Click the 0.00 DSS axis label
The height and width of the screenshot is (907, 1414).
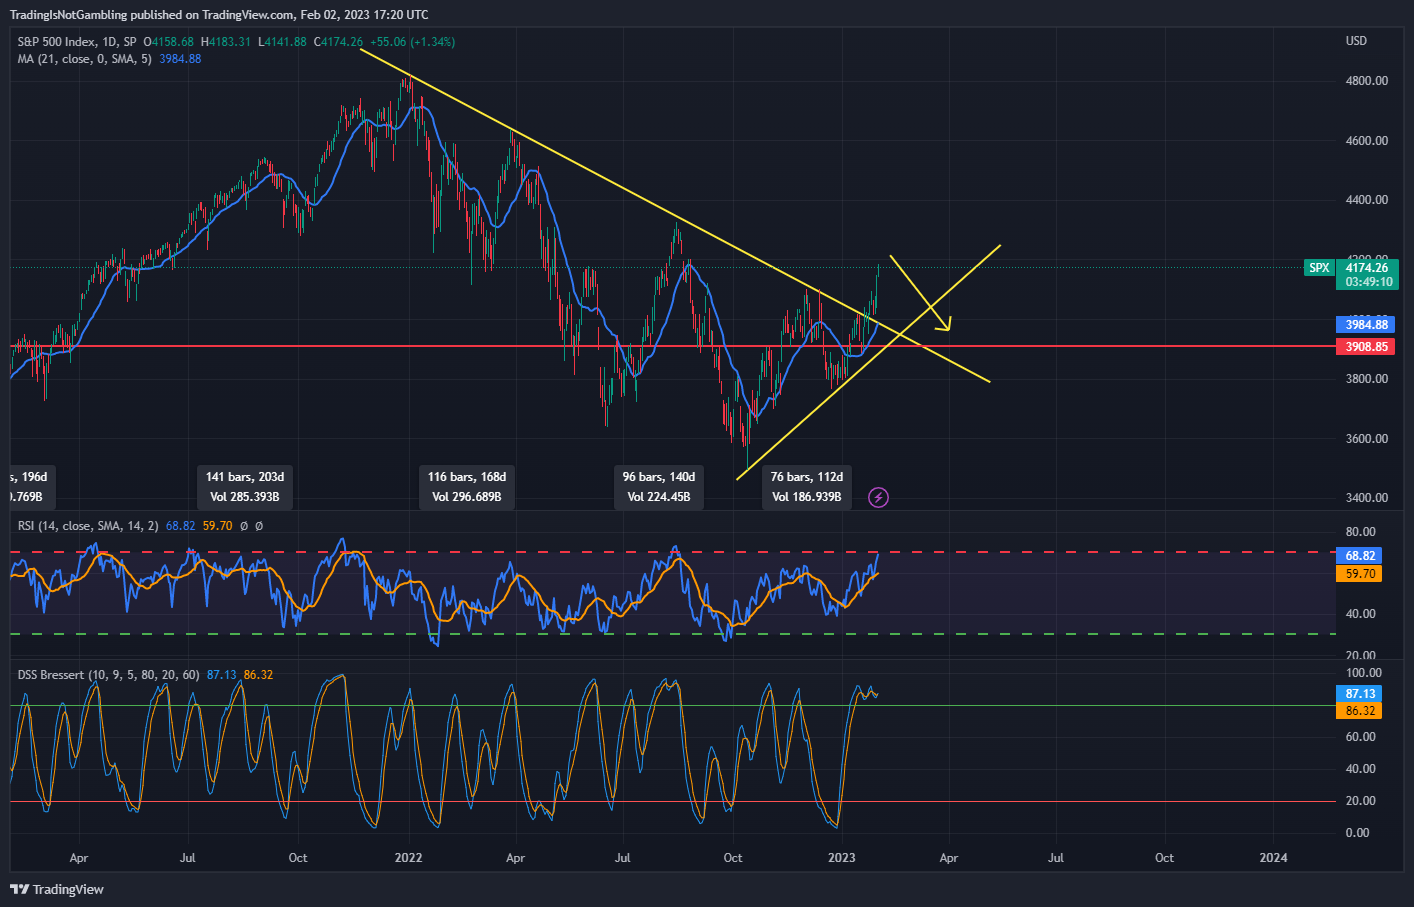coord(1358,833)
